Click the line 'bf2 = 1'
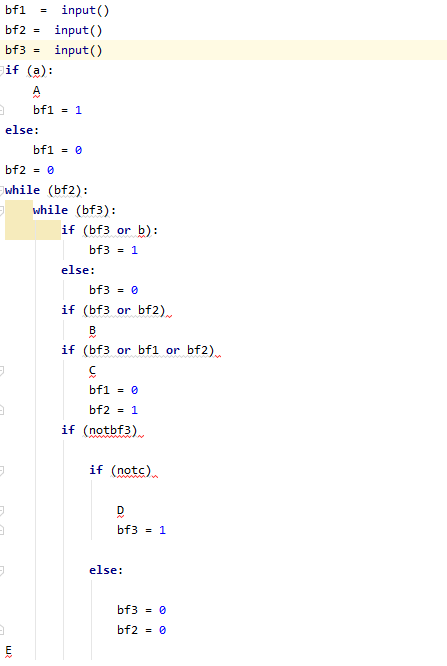Image resolution: width=447 pixels, height=666 pixels. (x=113, y=409)
